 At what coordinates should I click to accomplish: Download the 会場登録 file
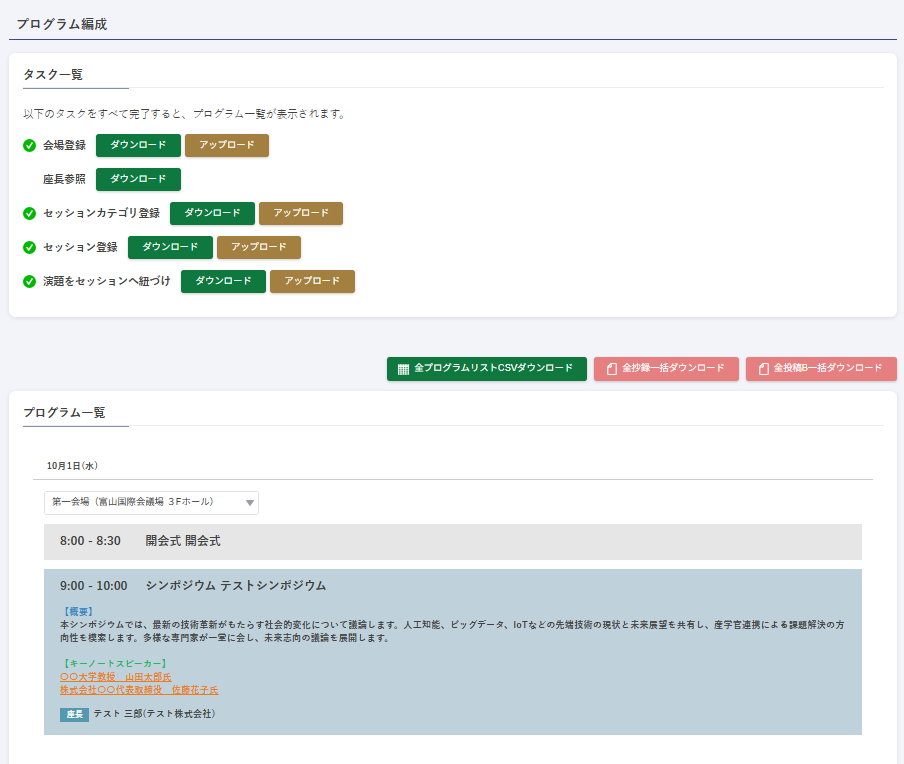[138, 145]
